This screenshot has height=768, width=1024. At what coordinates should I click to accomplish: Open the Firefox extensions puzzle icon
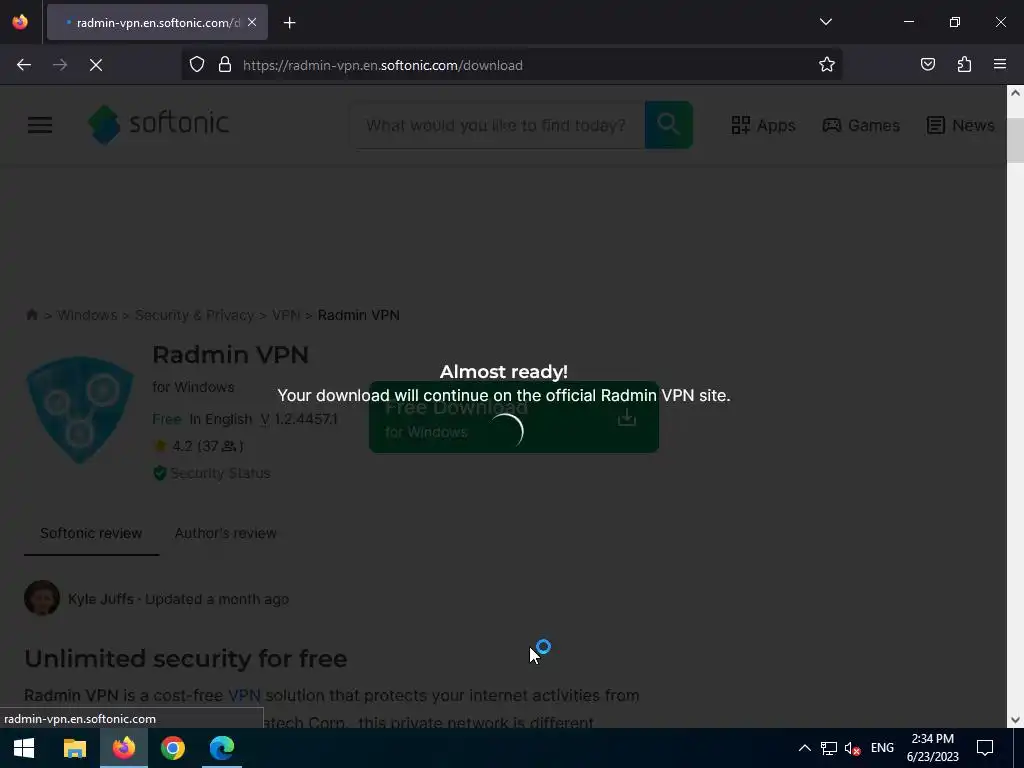click(x=964, y=65)
